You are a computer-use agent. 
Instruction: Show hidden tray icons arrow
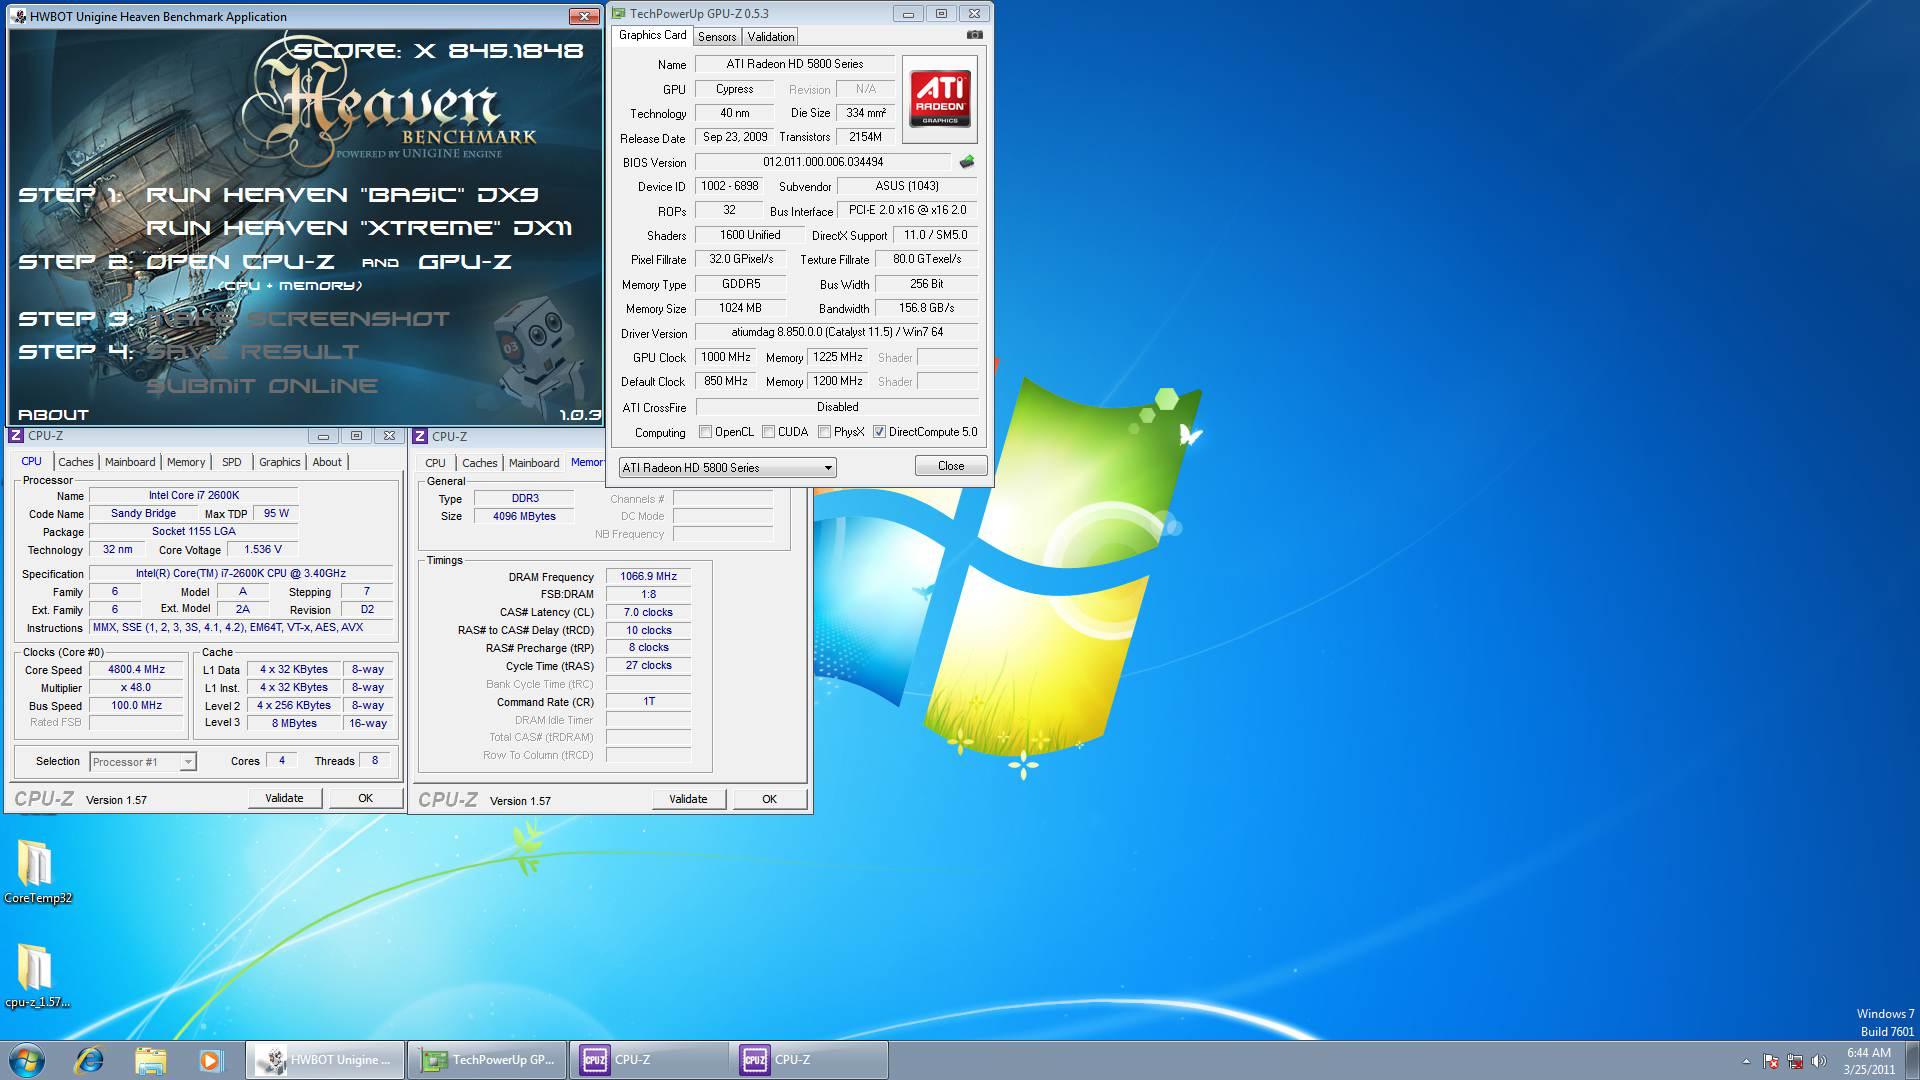(x=1746, y=1061)
